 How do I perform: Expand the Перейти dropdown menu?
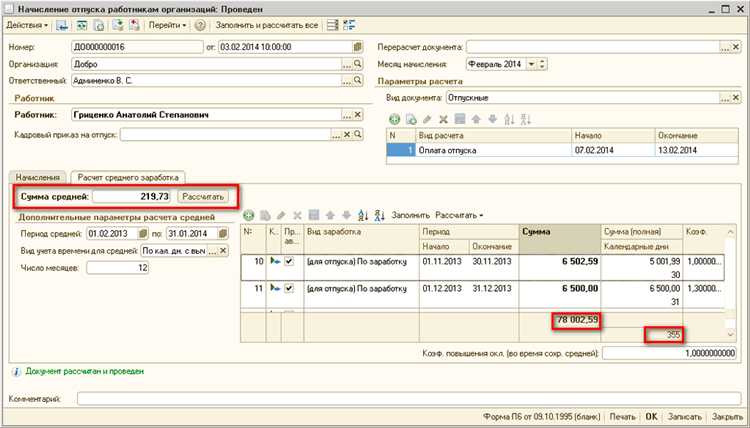(166, 23)
